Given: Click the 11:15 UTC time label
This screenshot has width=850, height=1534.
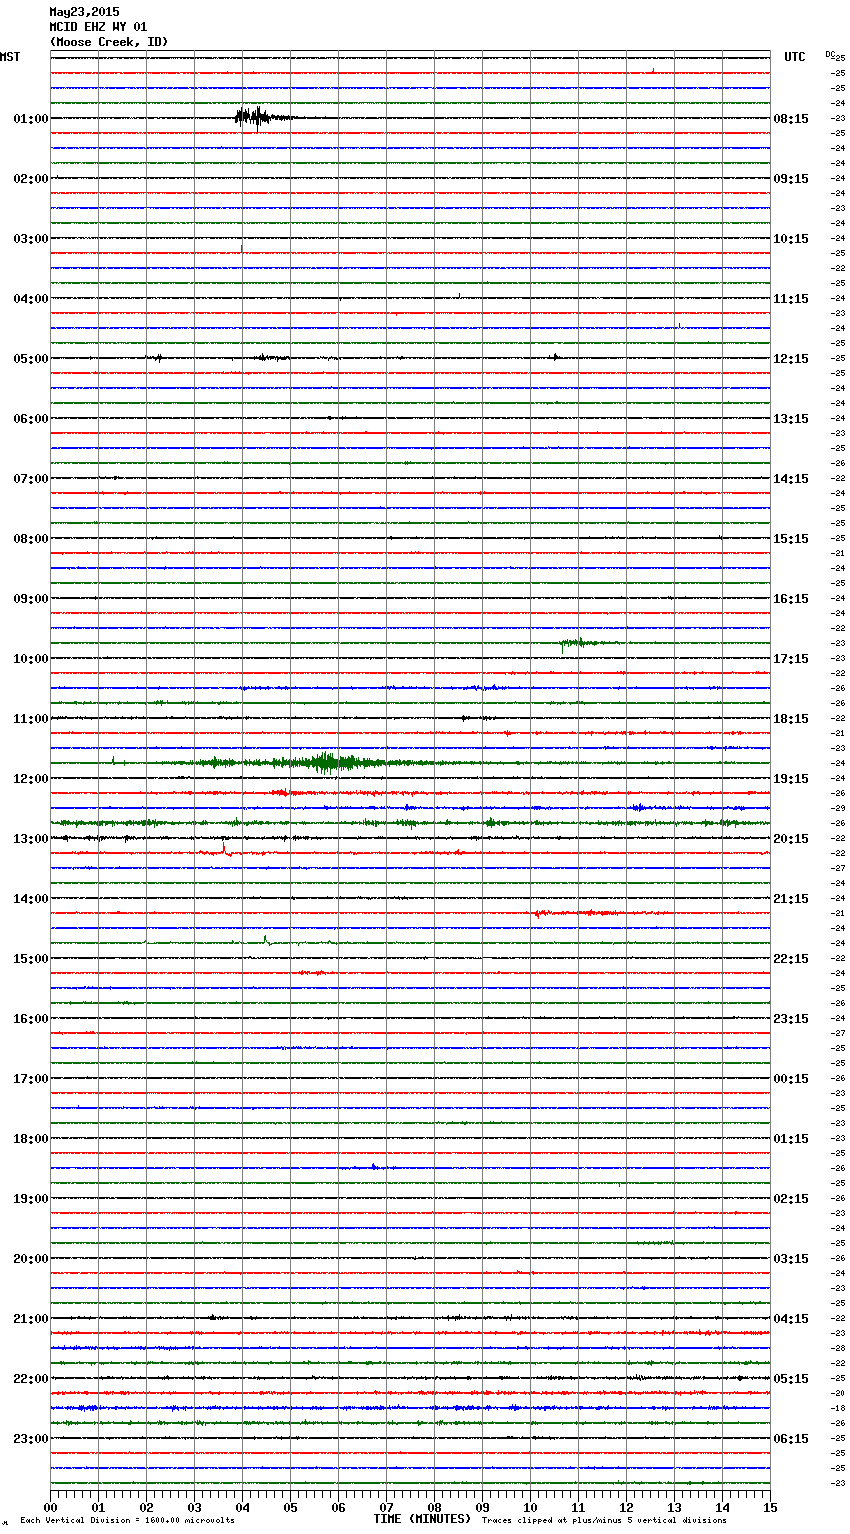Looking at the screenshot, I should [791, 299].
